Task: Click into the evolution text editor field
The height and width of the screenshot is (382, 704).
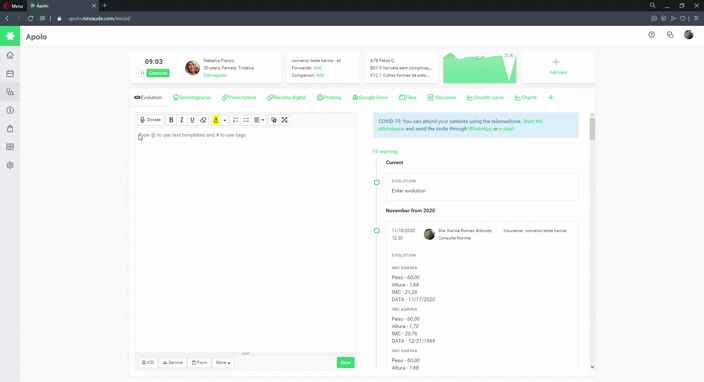Action: (246, 240)
